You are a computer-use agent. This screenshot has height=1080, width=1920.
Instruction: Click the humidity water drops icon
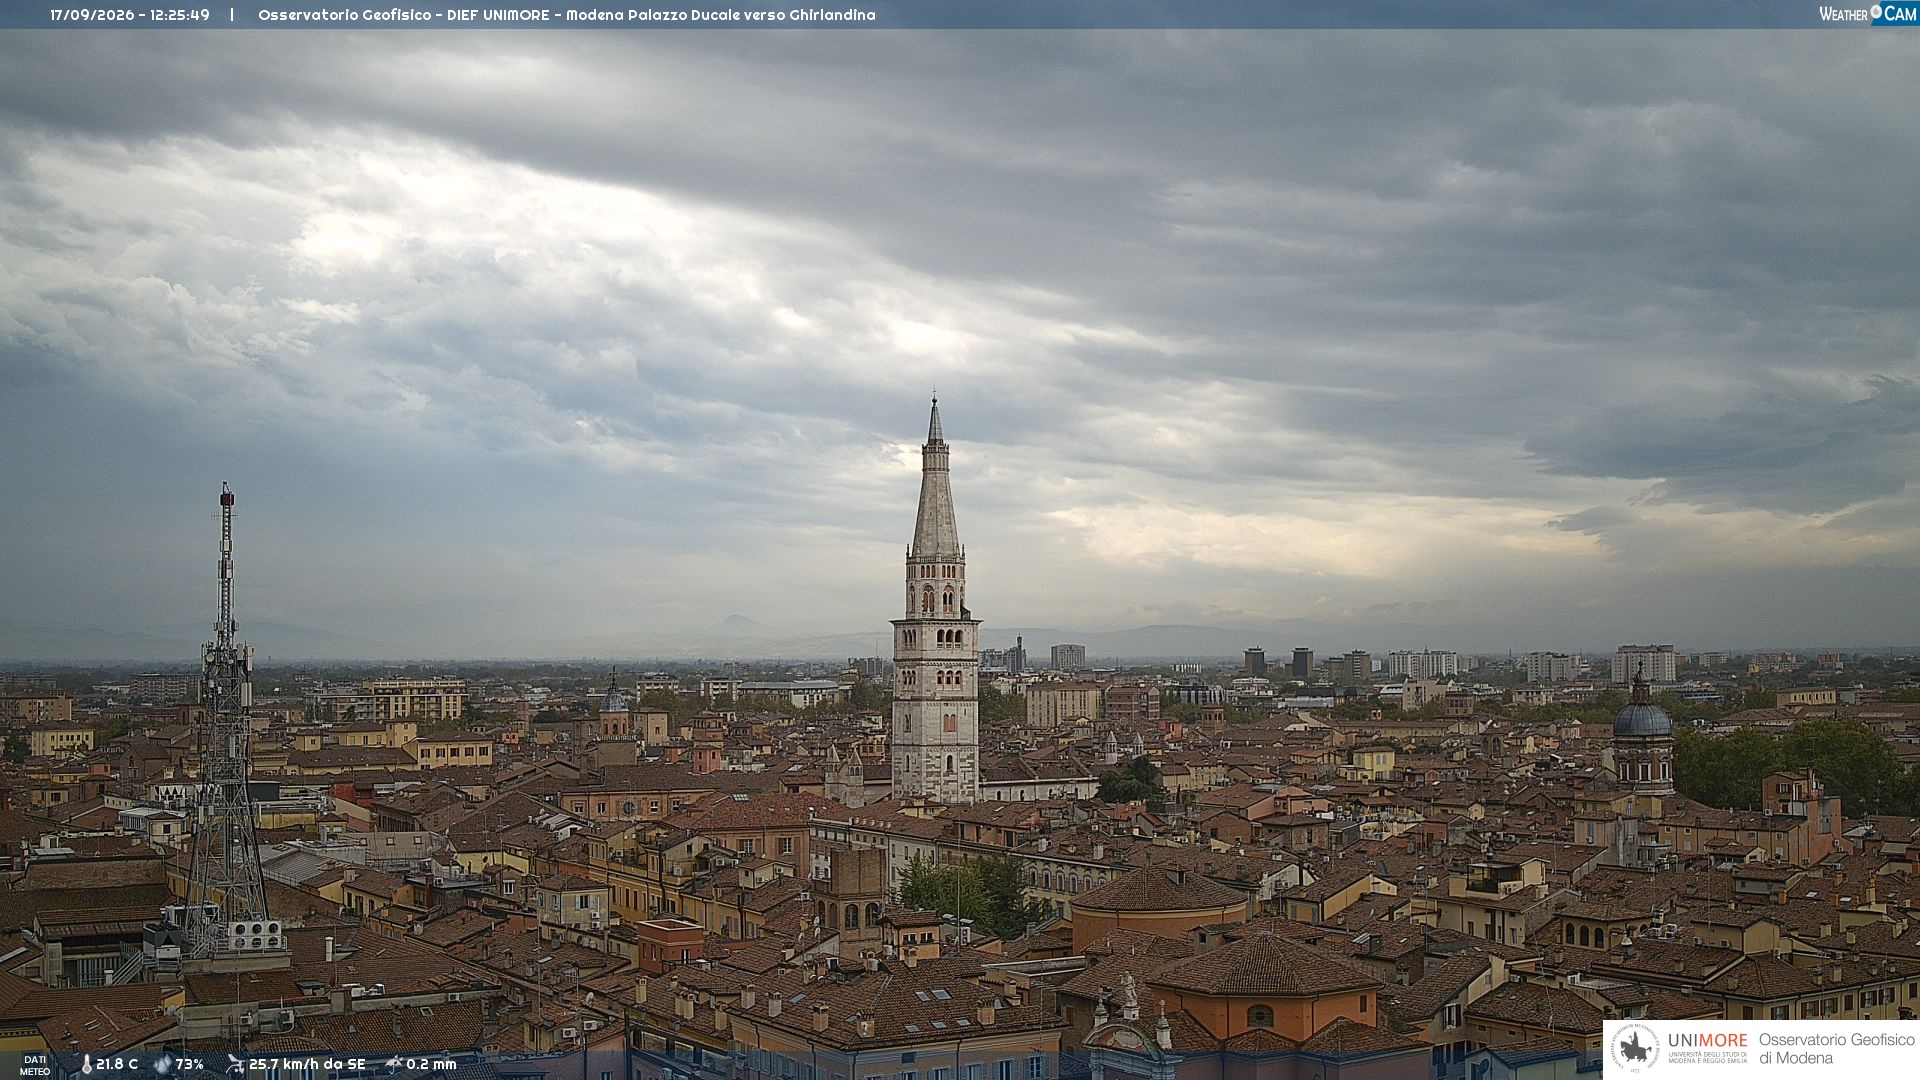pos(162,1064)
